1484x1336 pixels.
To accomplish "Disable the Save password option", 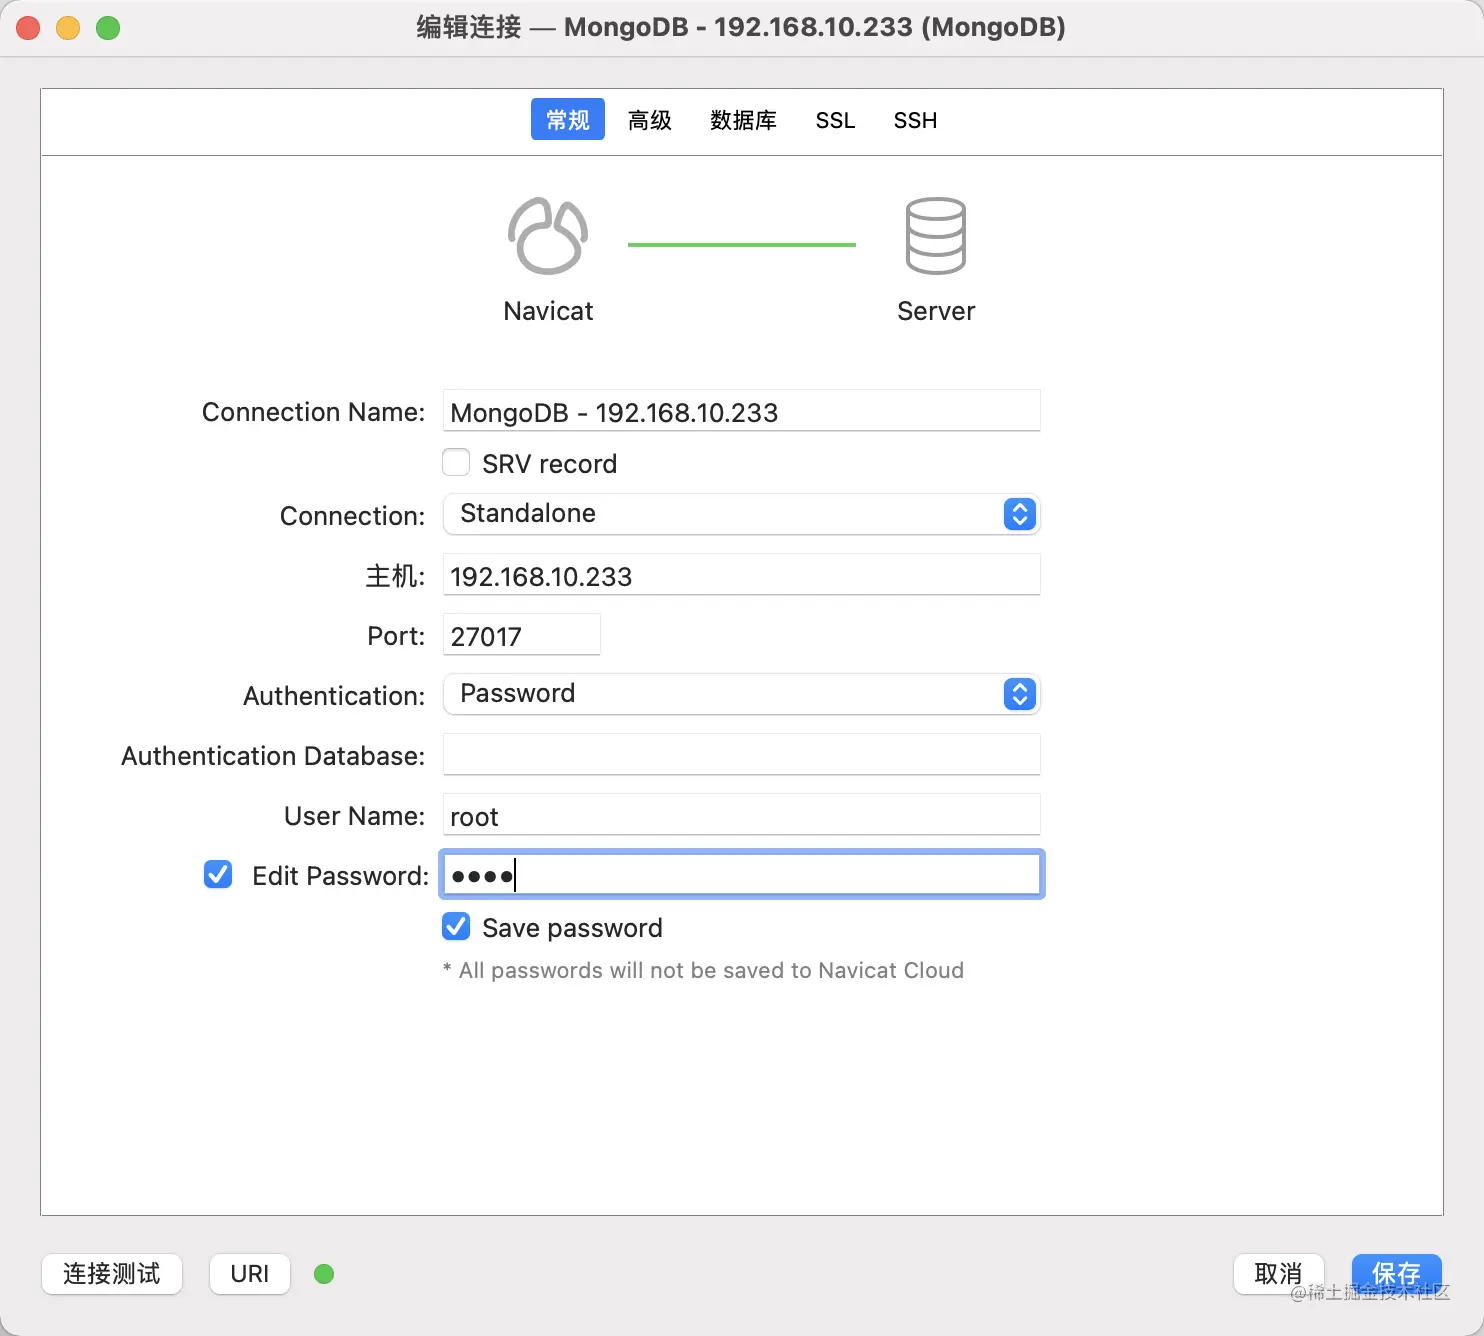I will tap(456, 926).
